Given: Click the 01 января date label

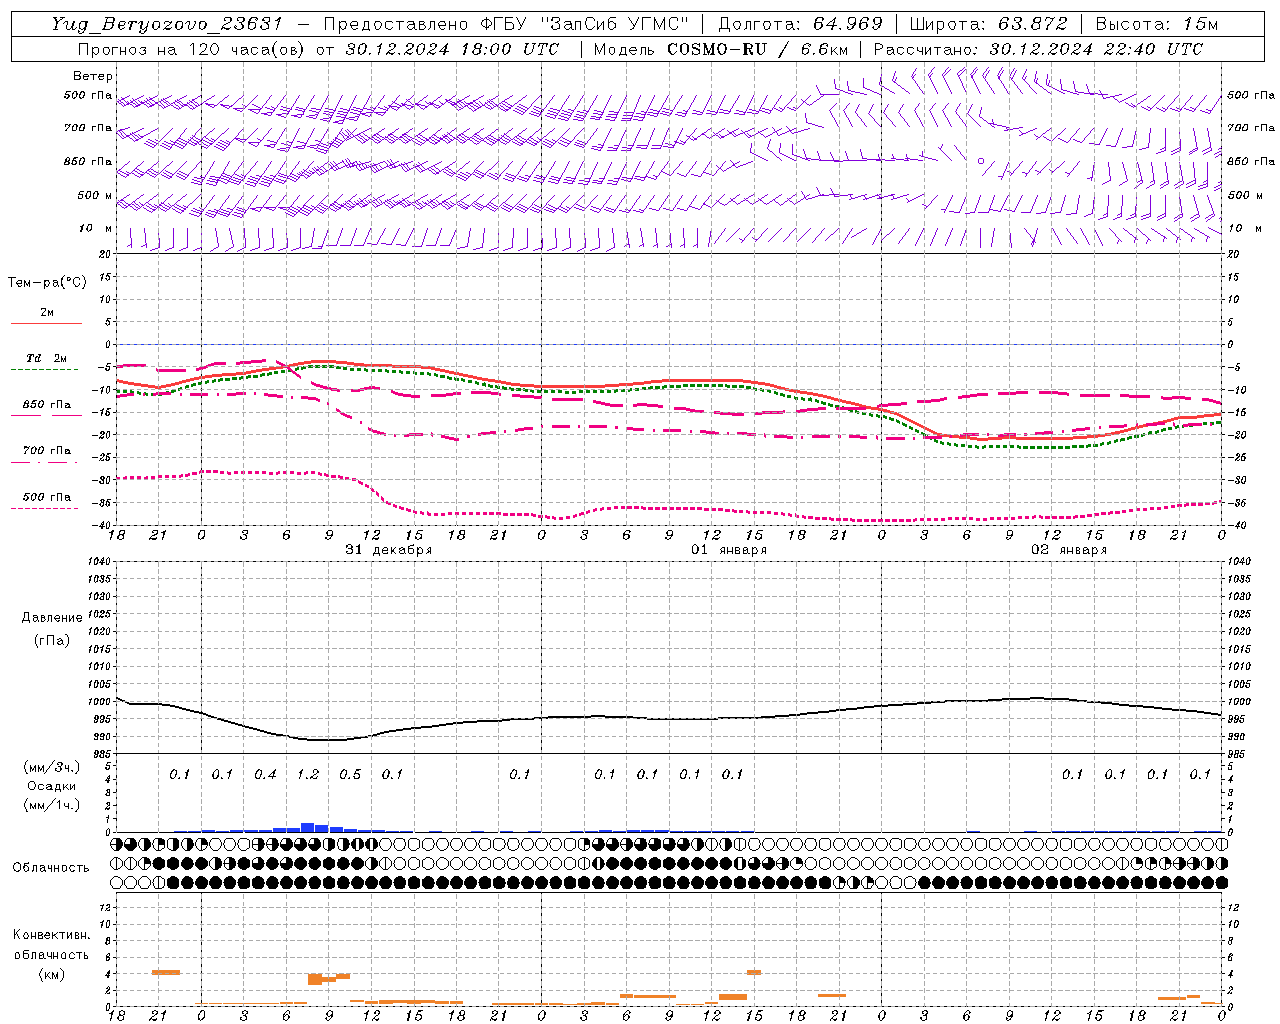Looking at the screenshot, I should (x=729, y=550).
